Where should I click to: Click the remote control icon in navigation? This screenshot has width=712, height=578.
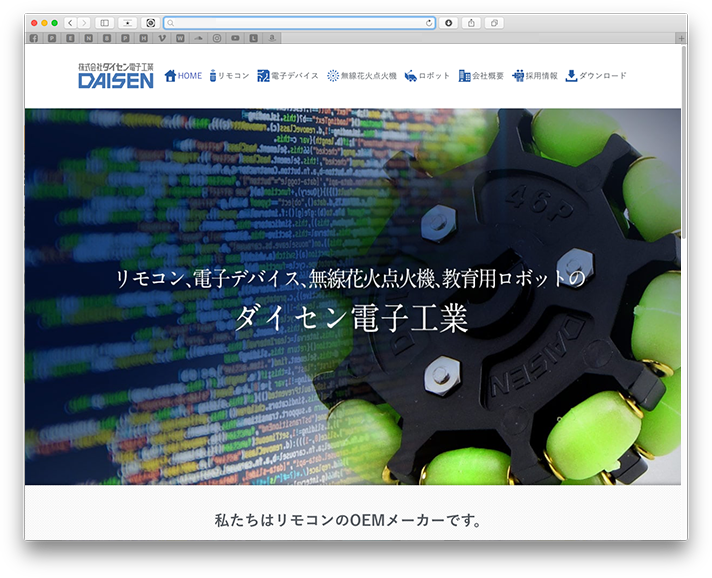(213, 76)
